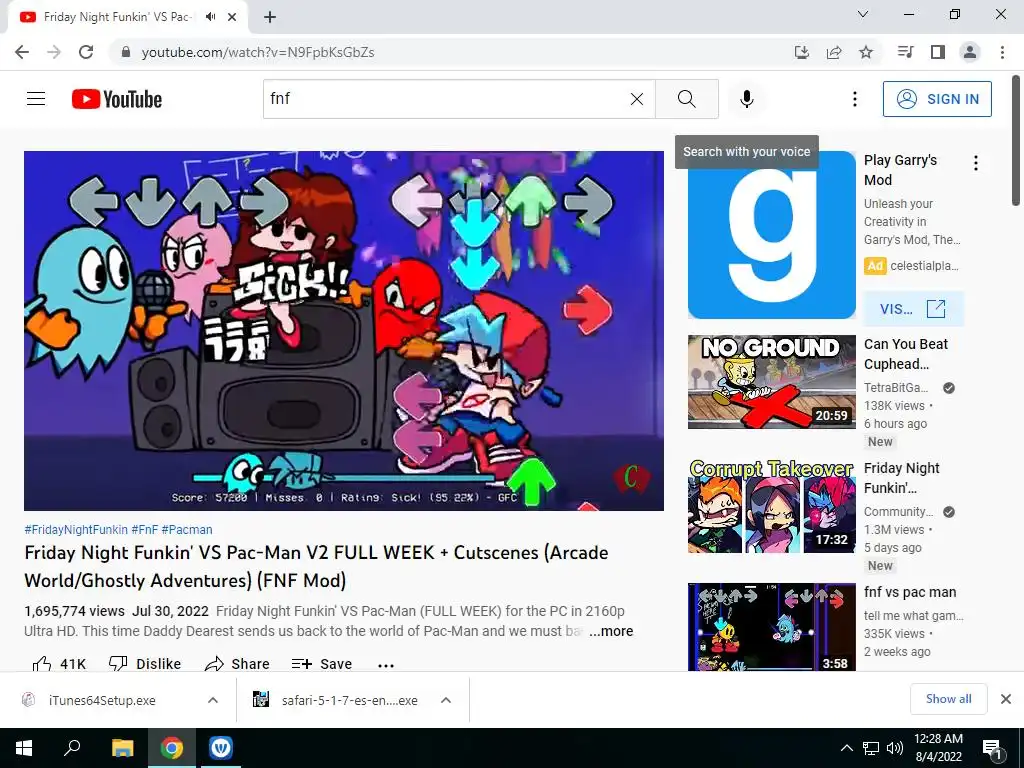1024x768 pixels.
Task: Open the media control icon
Action: click(905, 52)
